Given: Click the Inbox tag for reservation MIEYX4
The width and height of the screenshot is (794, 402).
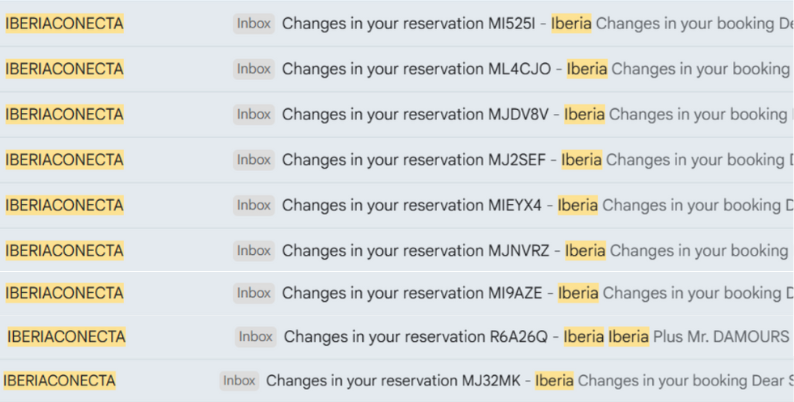Looking at the screenshot, I should point(254,204).
